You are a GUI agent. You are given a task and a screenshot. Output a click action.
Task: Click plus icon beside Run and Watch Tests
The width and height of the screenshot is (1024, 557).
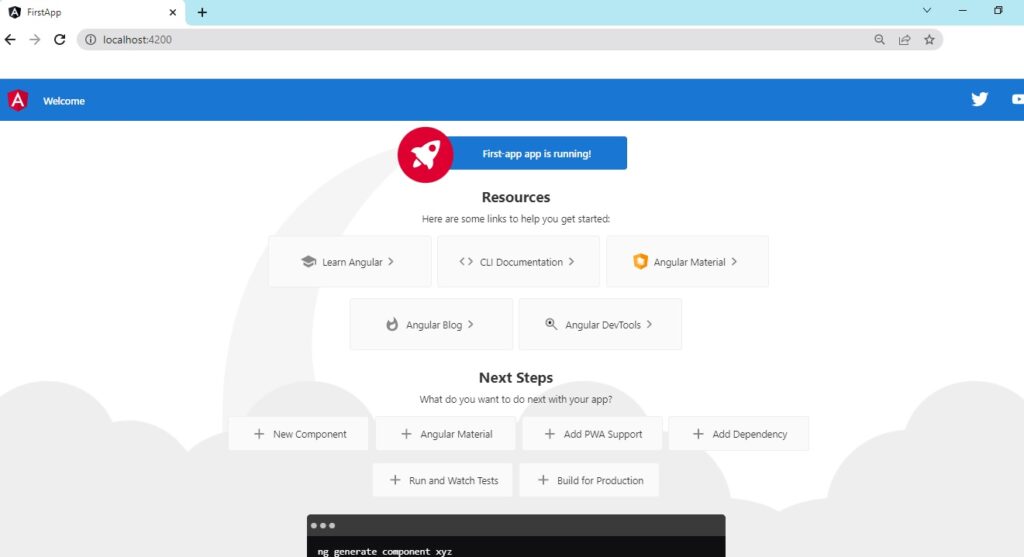coord(395,480)
